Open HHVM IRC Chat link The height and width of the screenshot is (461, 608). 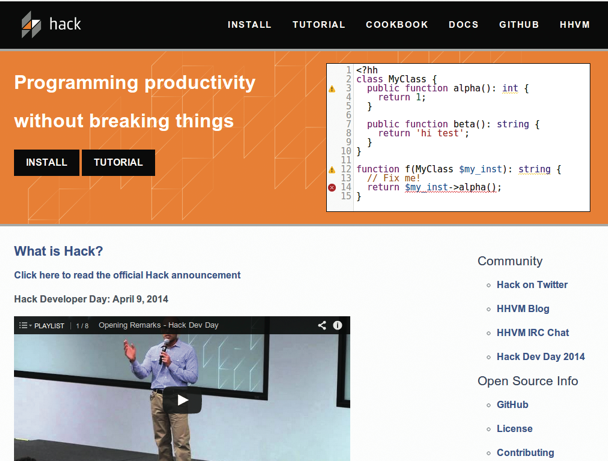point(533,333)
